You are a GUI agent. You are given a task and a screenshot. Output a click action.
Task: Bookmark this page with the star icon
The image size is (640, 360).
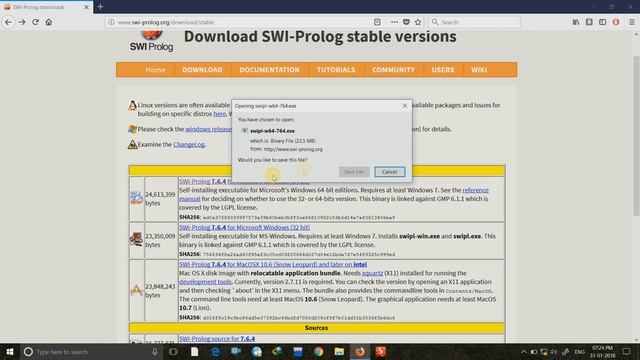click(418, 22)
